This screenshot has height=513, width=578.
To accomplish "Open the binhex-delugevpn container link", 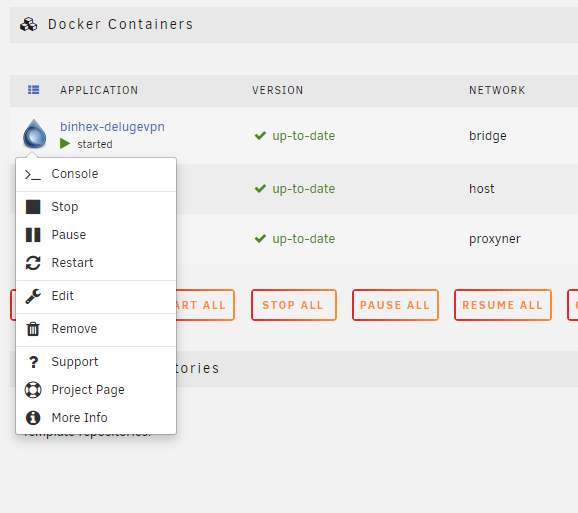I will click(x=112, y=127).
